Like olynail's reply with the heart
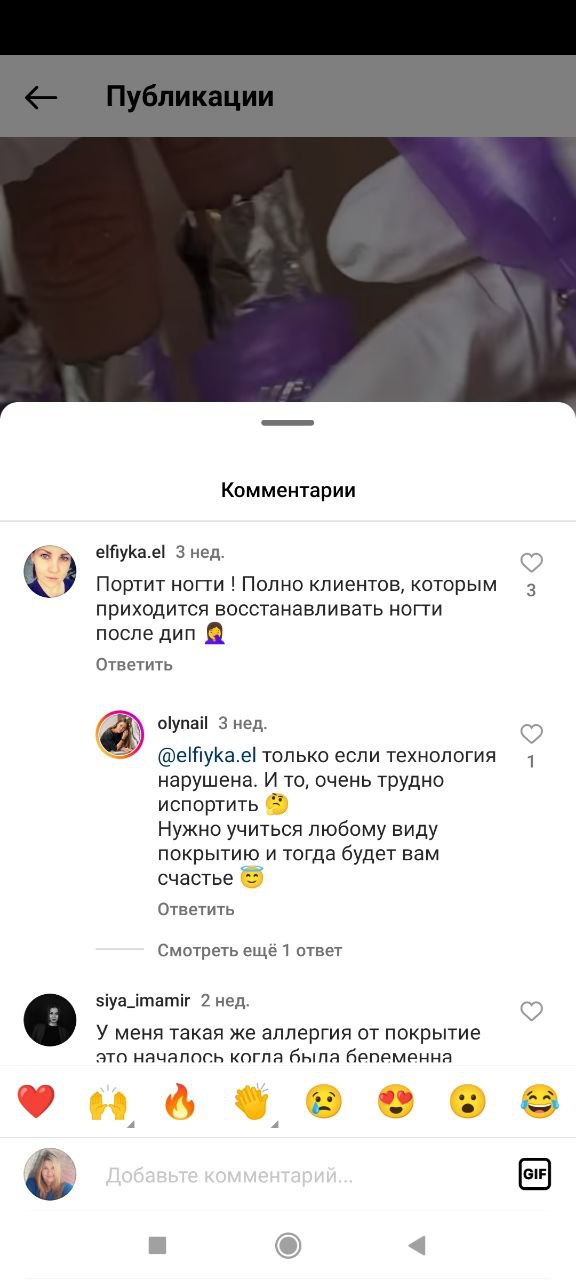 coord(531,734)
